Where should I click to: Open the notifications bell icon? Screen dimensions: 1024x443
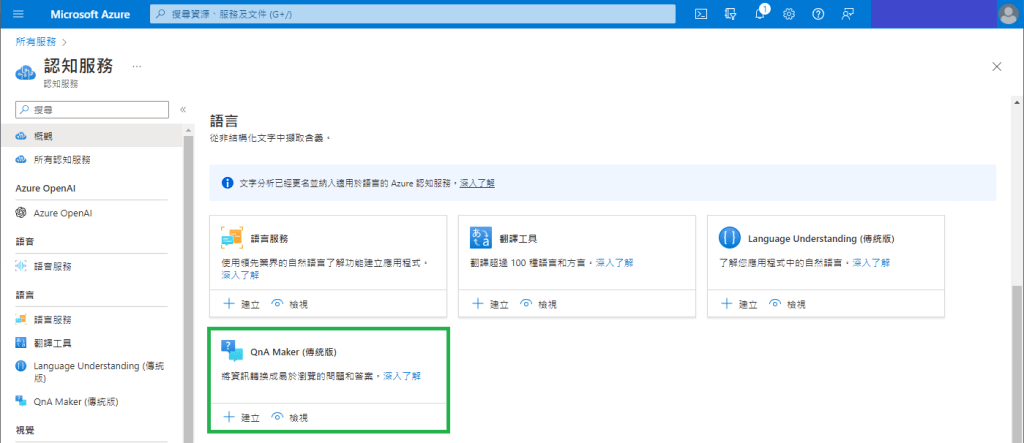(760, 14)
